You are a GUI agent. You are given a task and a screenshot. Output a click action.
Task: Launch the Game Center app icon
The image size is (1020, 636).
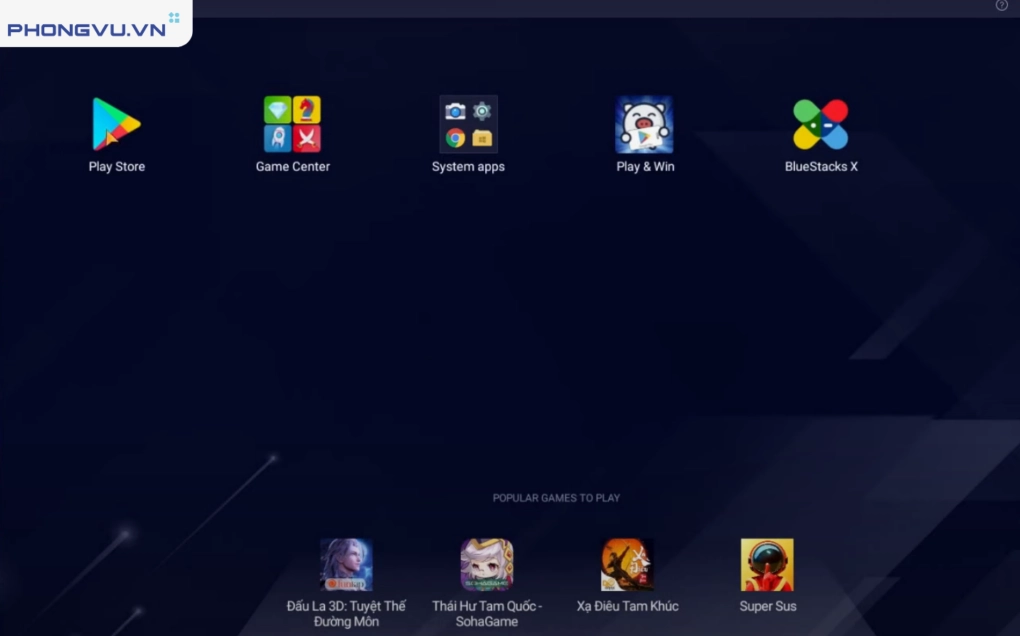[292, 124]
